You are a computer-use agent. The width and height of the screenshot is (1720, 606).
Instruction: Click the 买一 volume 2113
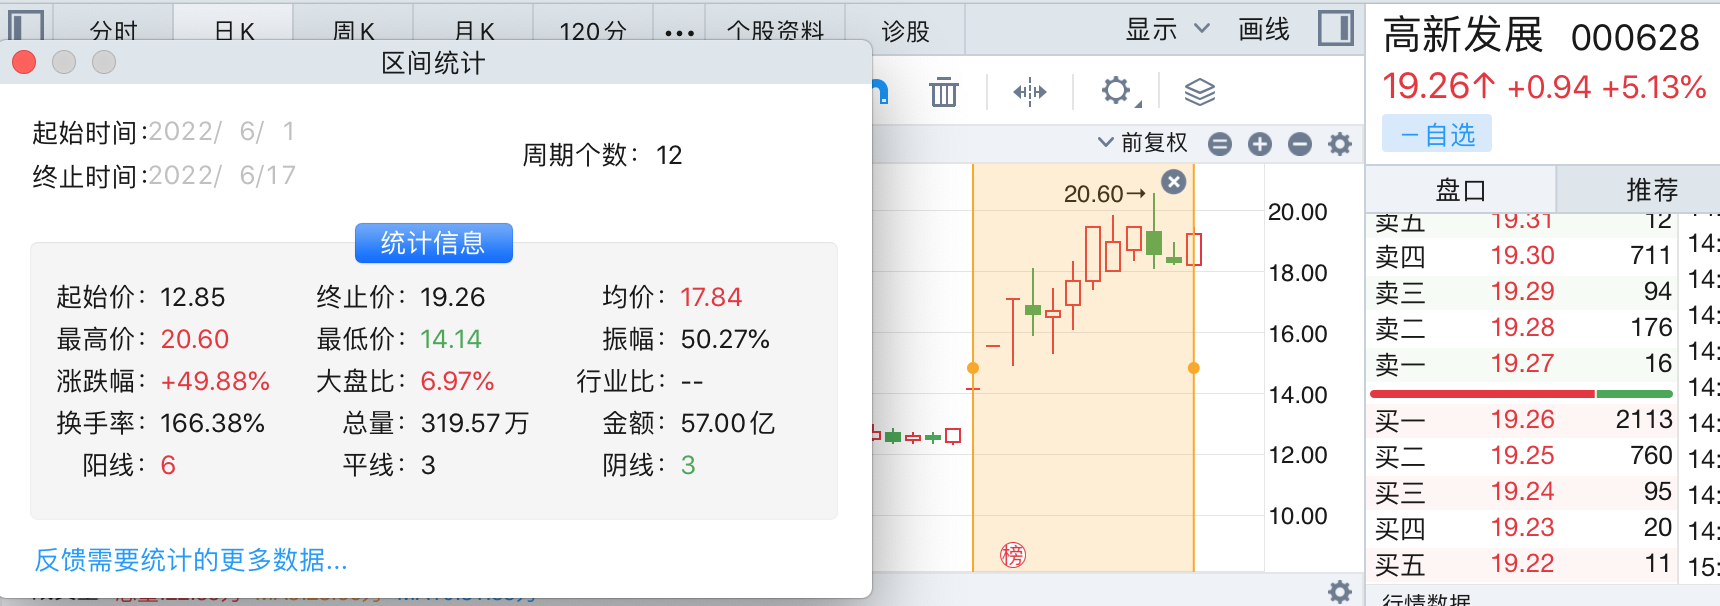pyautogui.click(x=1644, y=420)
